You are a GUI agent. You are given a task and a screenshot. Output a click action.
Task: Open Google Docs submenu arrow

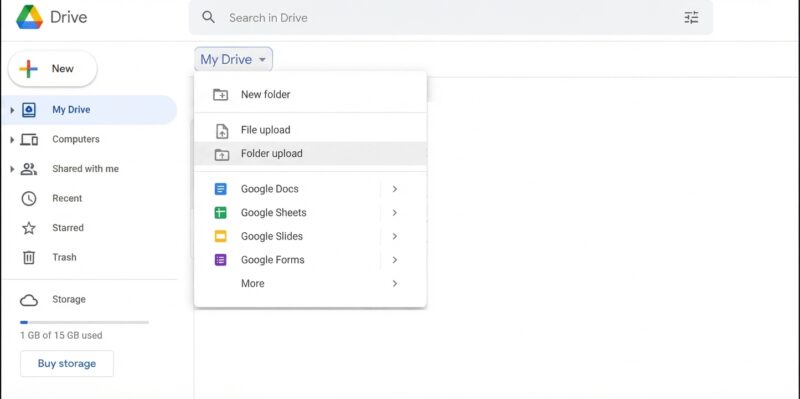[394, 189]
